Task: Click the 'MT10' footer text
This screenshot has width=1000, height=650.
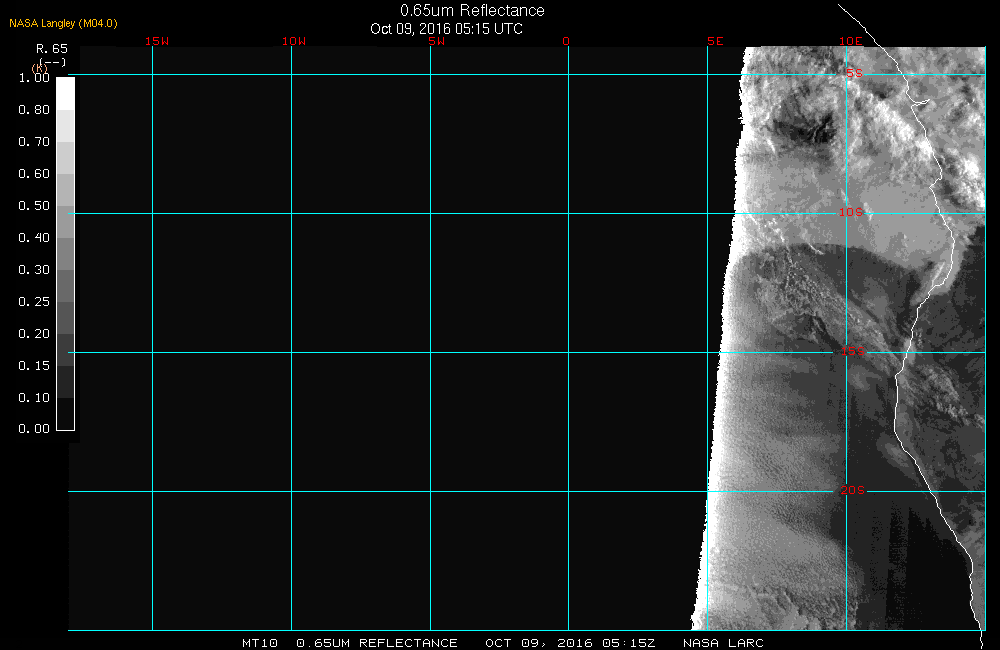Action: 260,643
